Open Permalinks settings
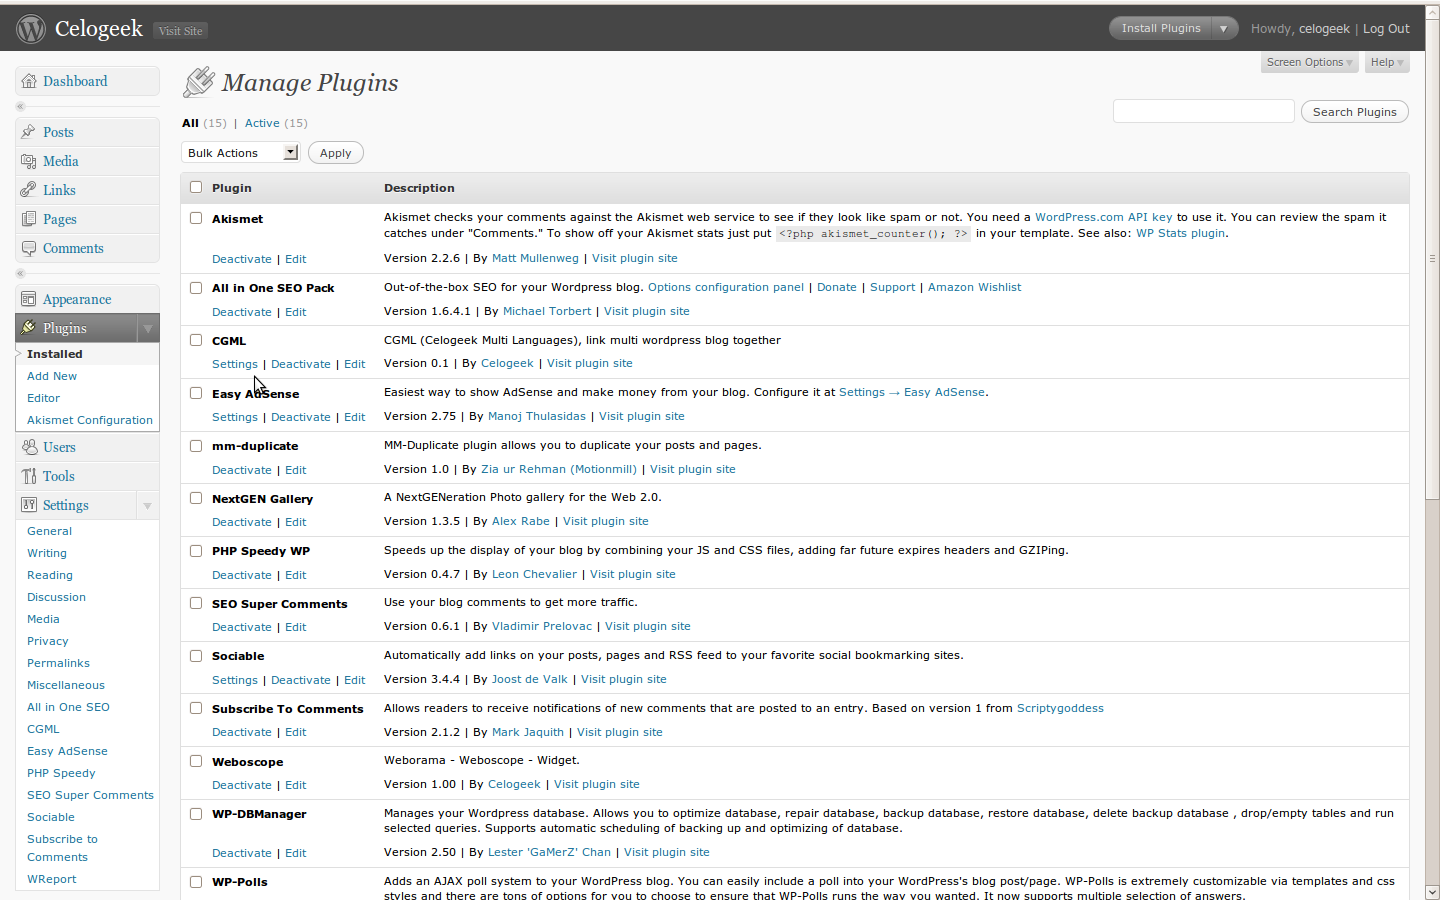The height and width of the screenshot is (900, 1440). pyautogui.click(x=58, y=663)
